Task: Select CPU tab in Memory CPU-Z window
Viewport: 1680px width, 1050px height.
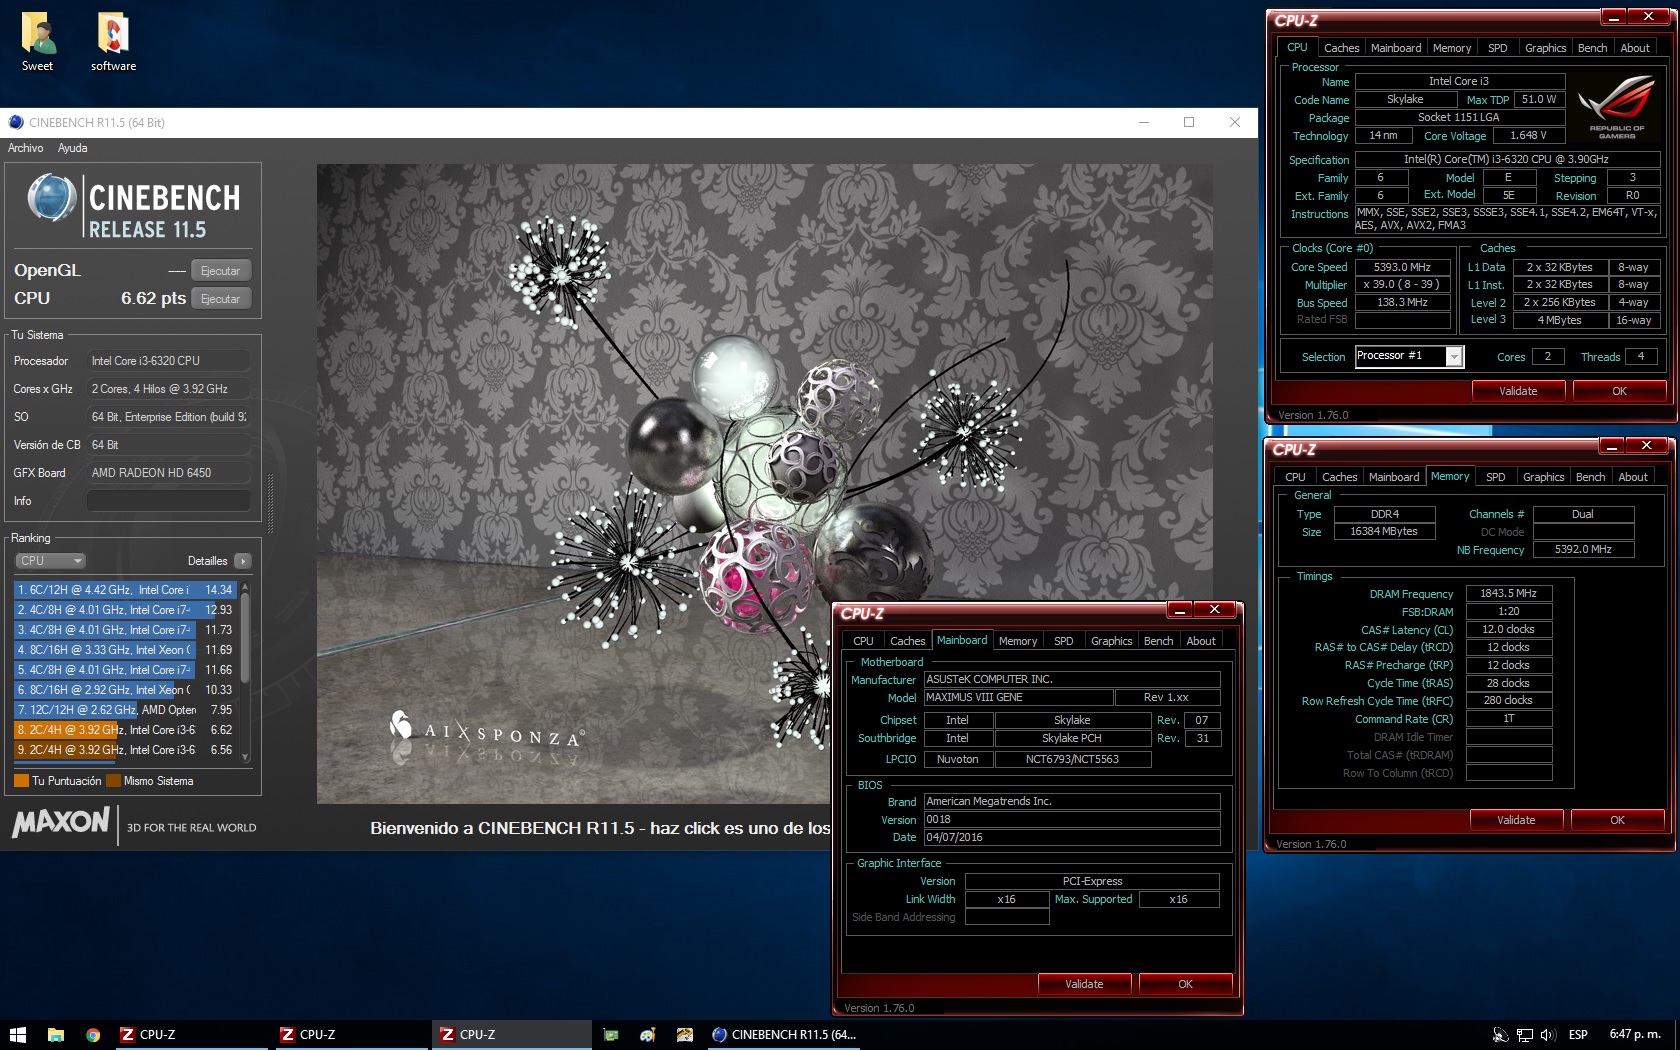Action: click(x=1295, y=477)
